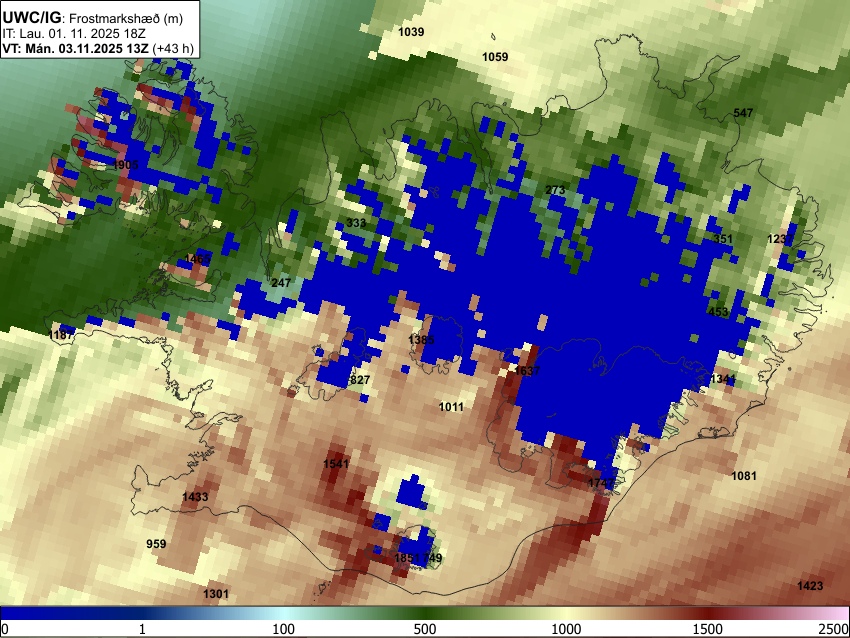Click the 1423 value on the map
The height and width of the screenshot is (638, 850).
(810, 586)
